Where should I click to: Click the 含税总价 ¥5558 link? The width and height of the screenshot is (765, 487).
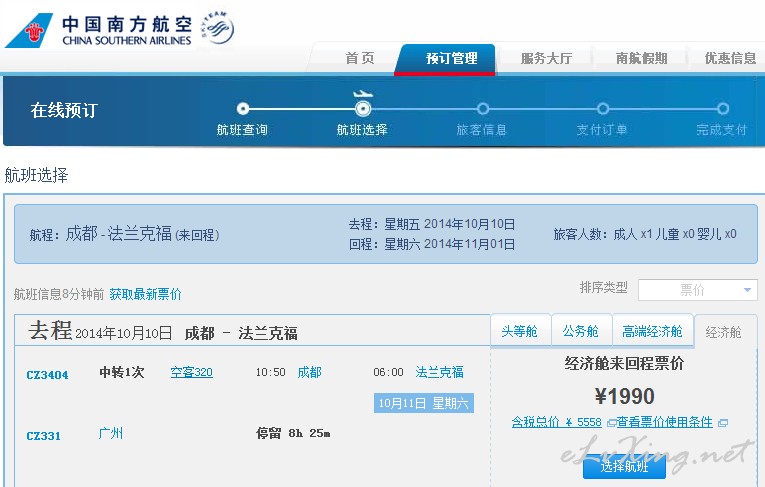click(x=557, y=422)
